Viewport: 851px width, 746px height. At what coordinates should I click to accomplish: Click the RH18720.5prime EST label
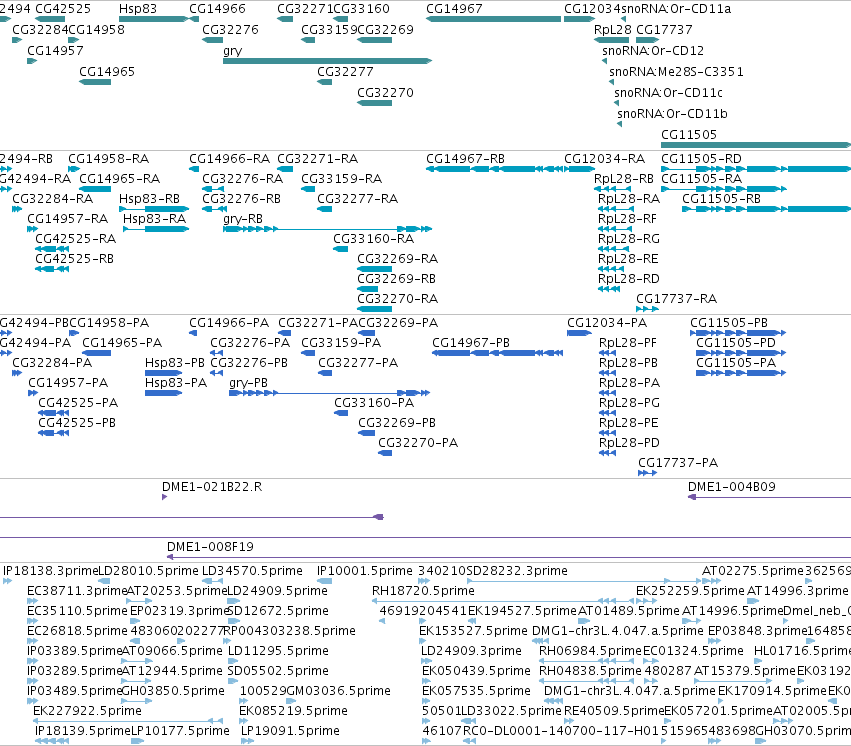coord(423,591)
